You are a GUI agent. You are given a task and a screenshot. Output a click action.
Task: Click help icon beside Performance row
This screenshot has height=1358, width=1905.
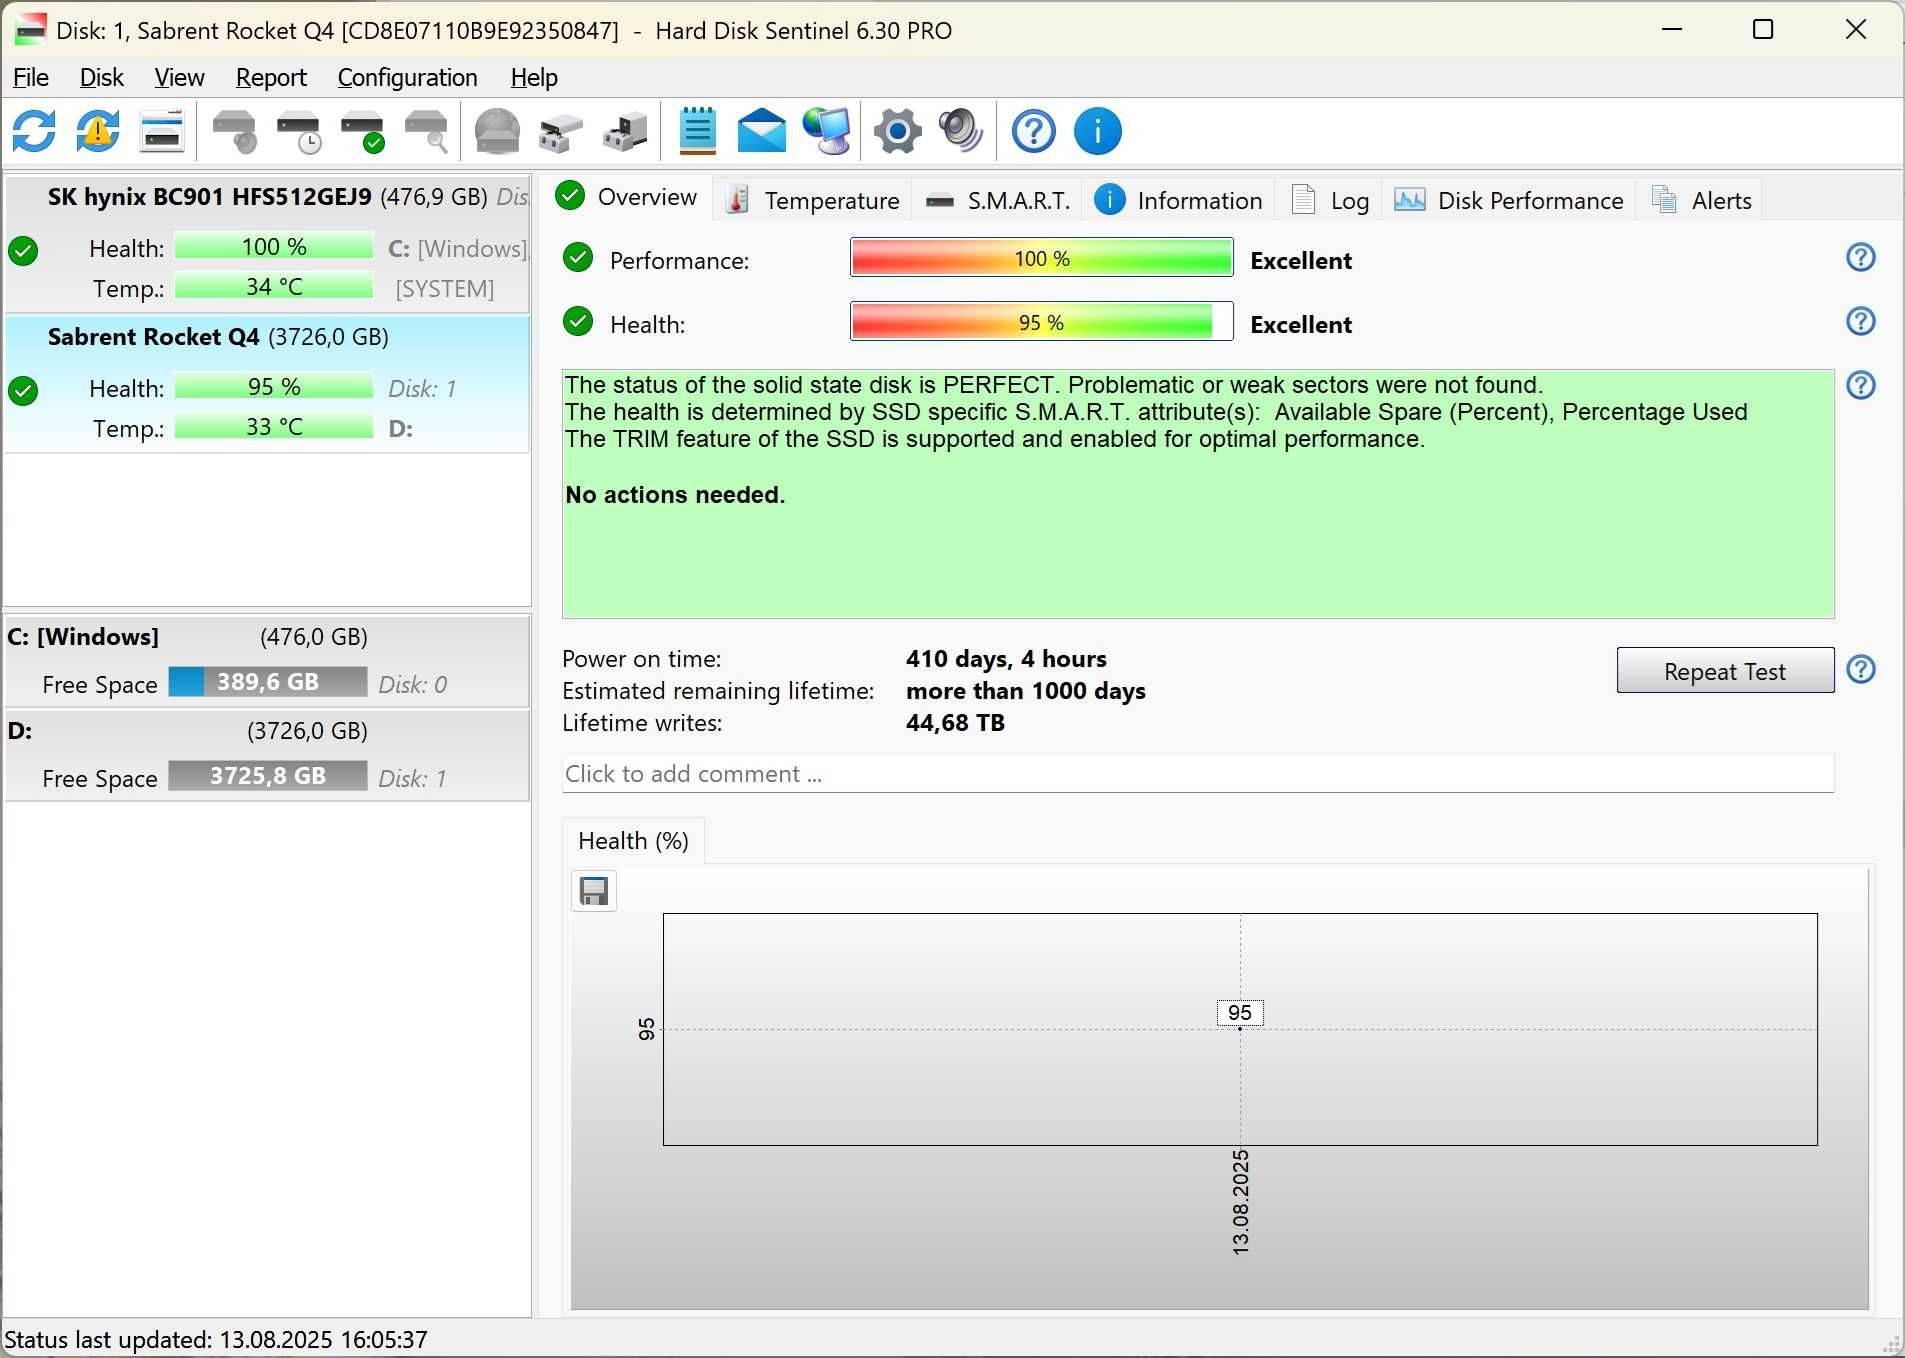pyautogui.click(x=1860, y=258)
